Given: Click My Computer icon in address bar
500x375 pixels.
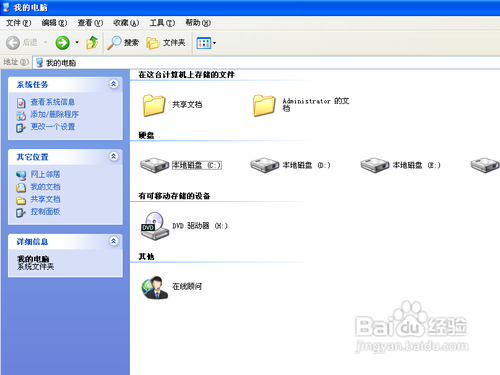Looking at the screenshot, I should [x=39, y=63].
